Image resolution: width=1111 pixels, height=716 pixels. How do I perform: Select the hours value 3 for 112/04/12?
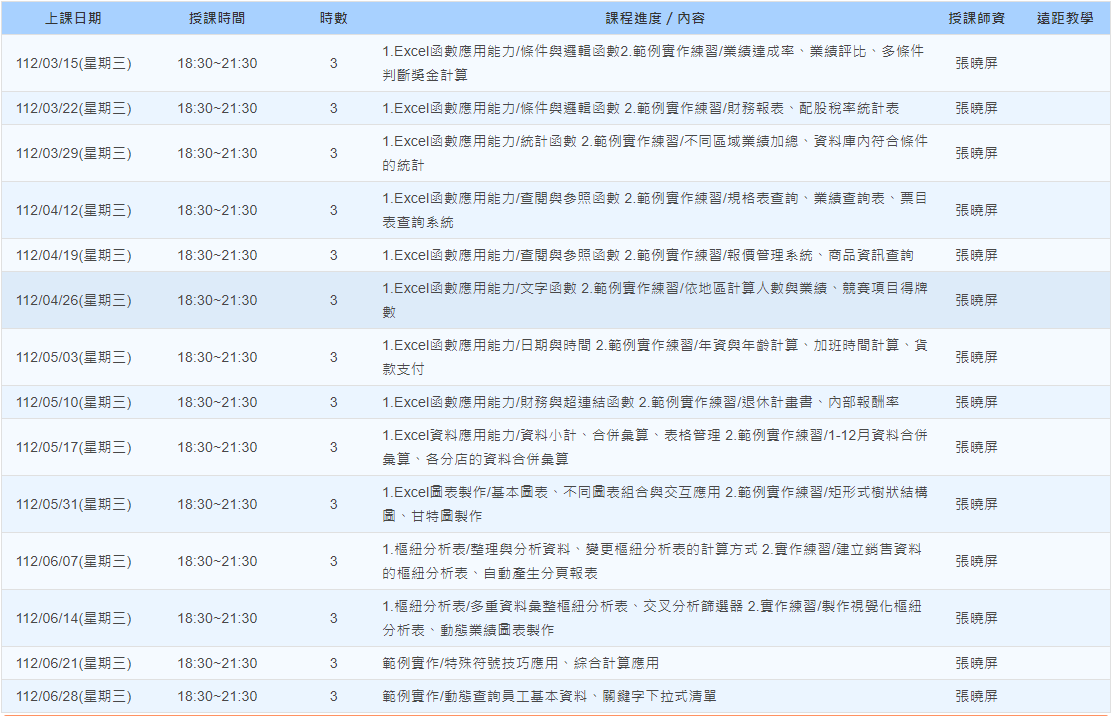click(x=333, y=210)
